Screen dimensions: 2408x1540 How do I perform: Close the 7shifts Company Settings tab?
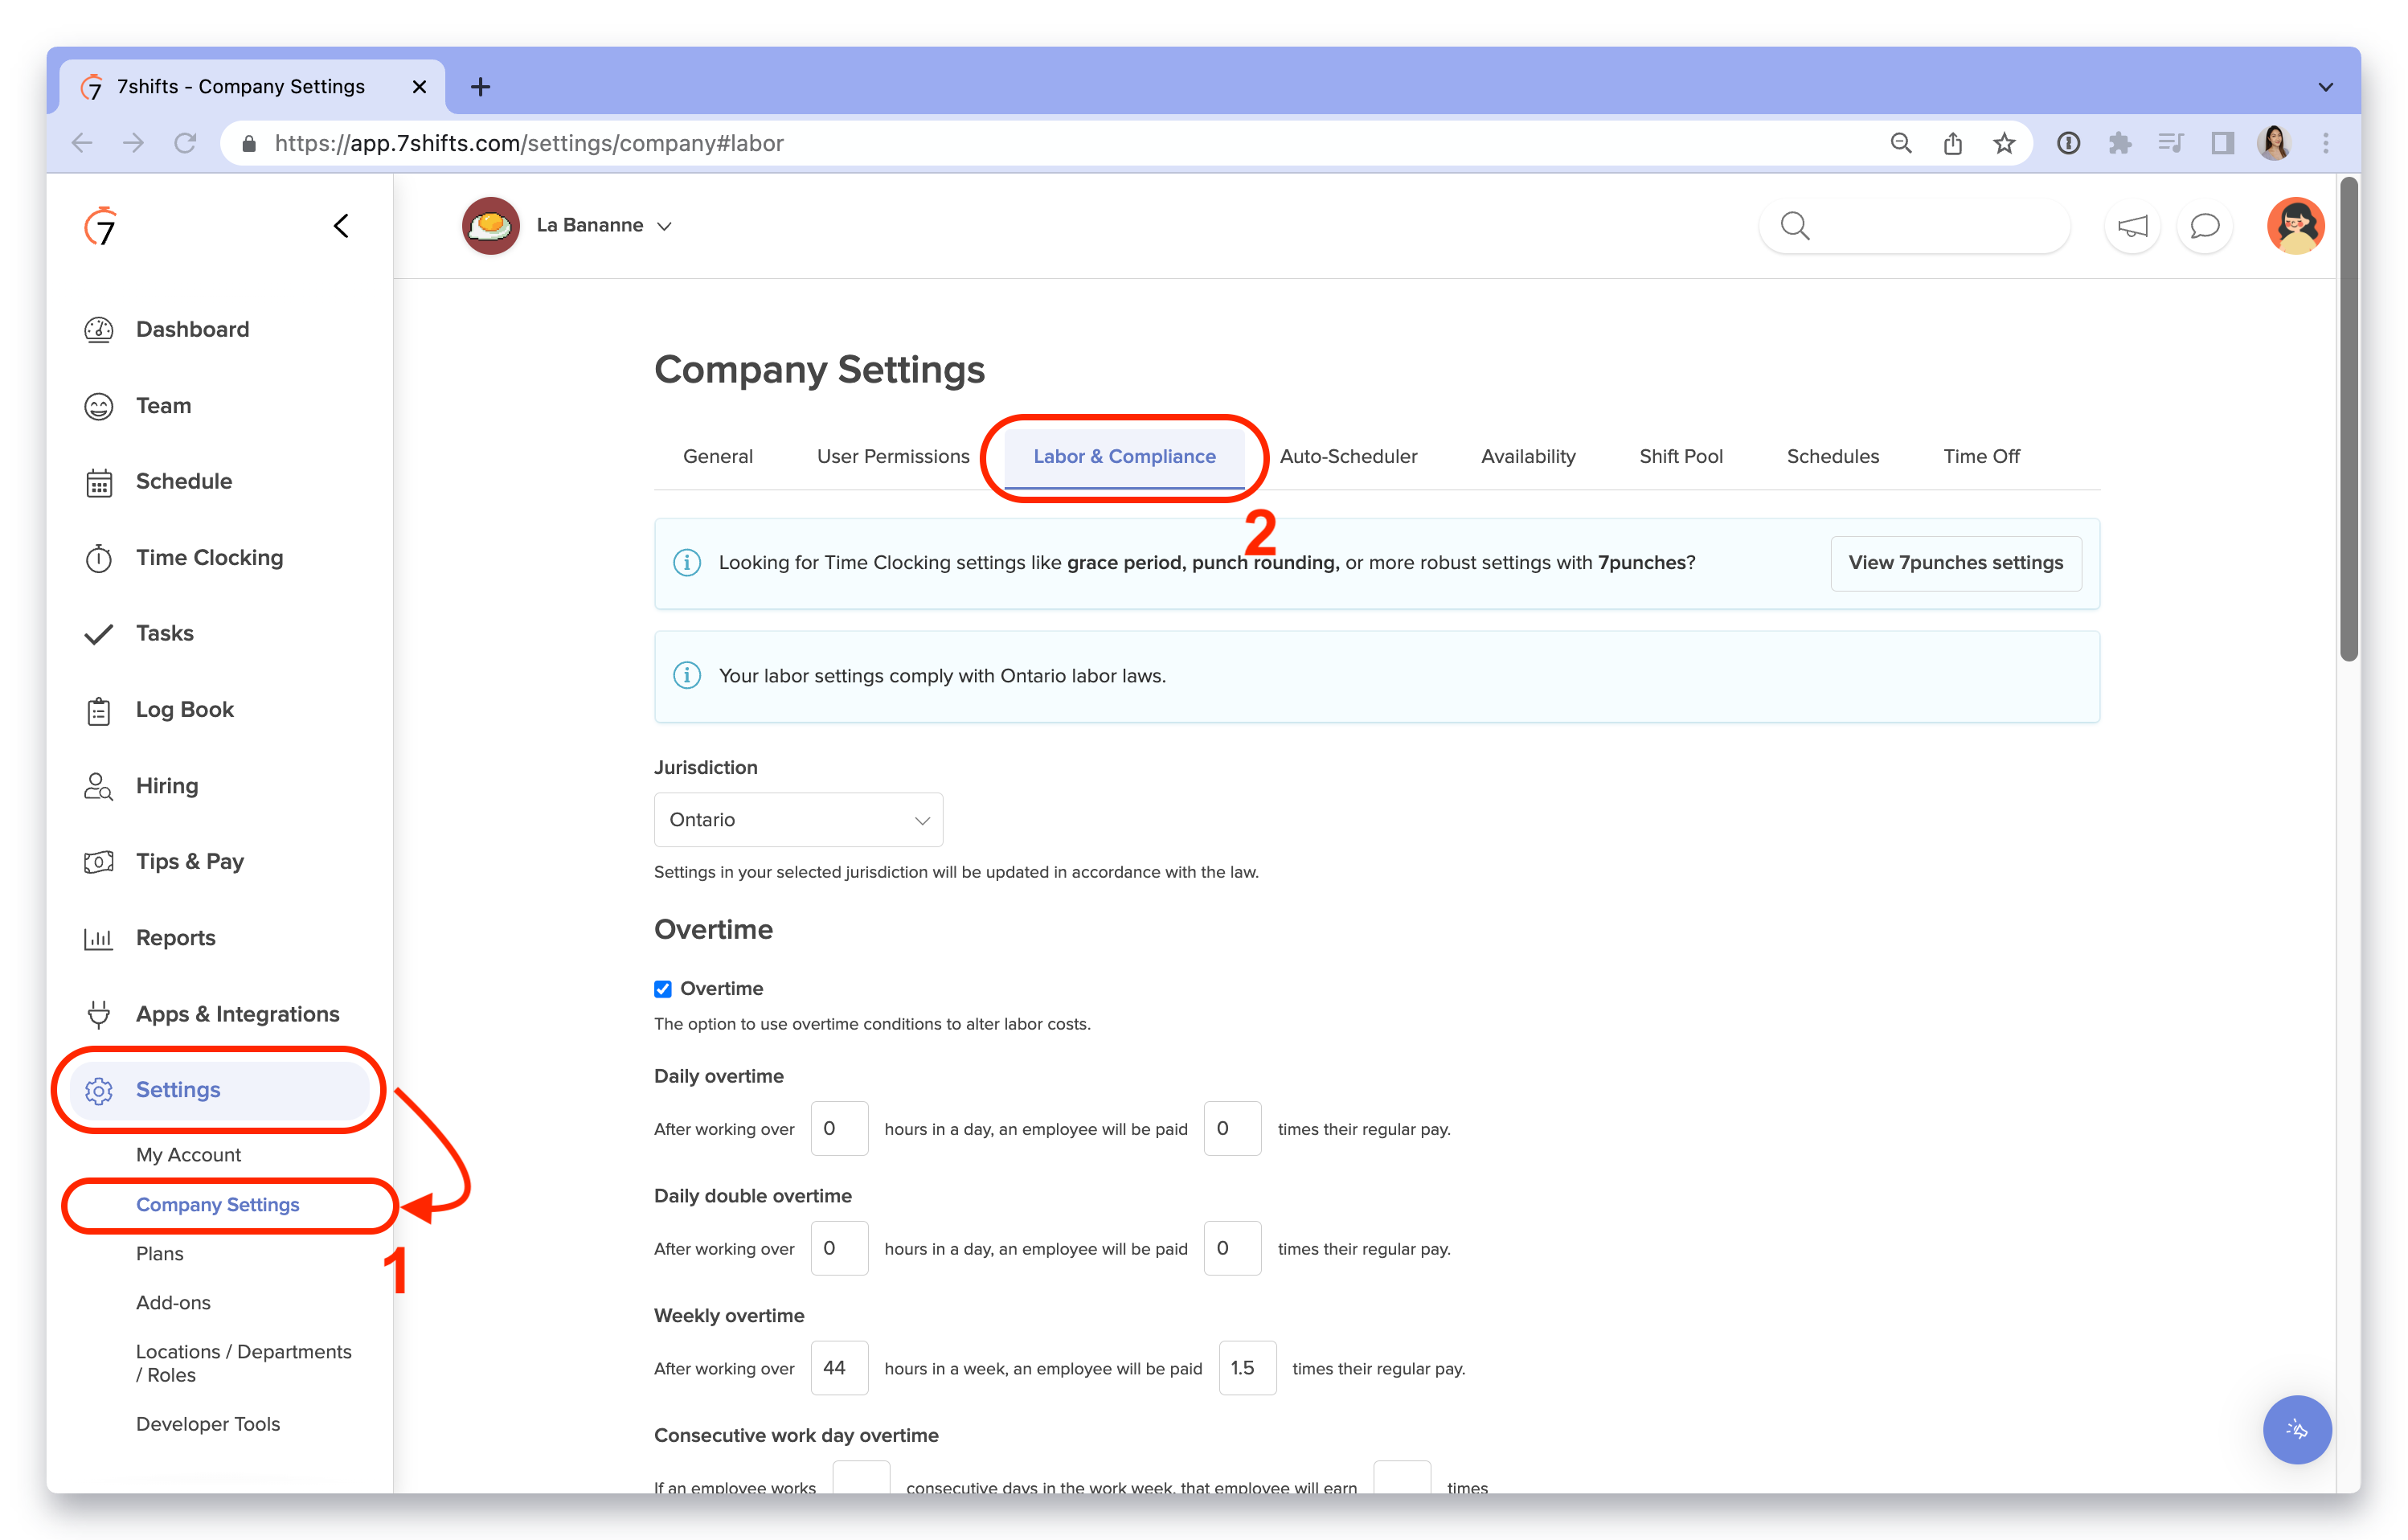click(419, 87)
